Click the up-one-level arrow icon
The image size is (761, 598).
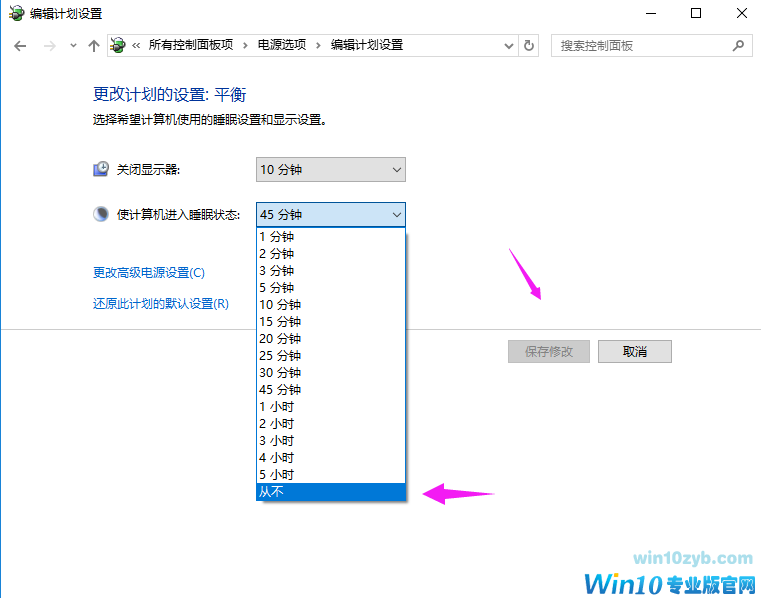click(94, 46)
